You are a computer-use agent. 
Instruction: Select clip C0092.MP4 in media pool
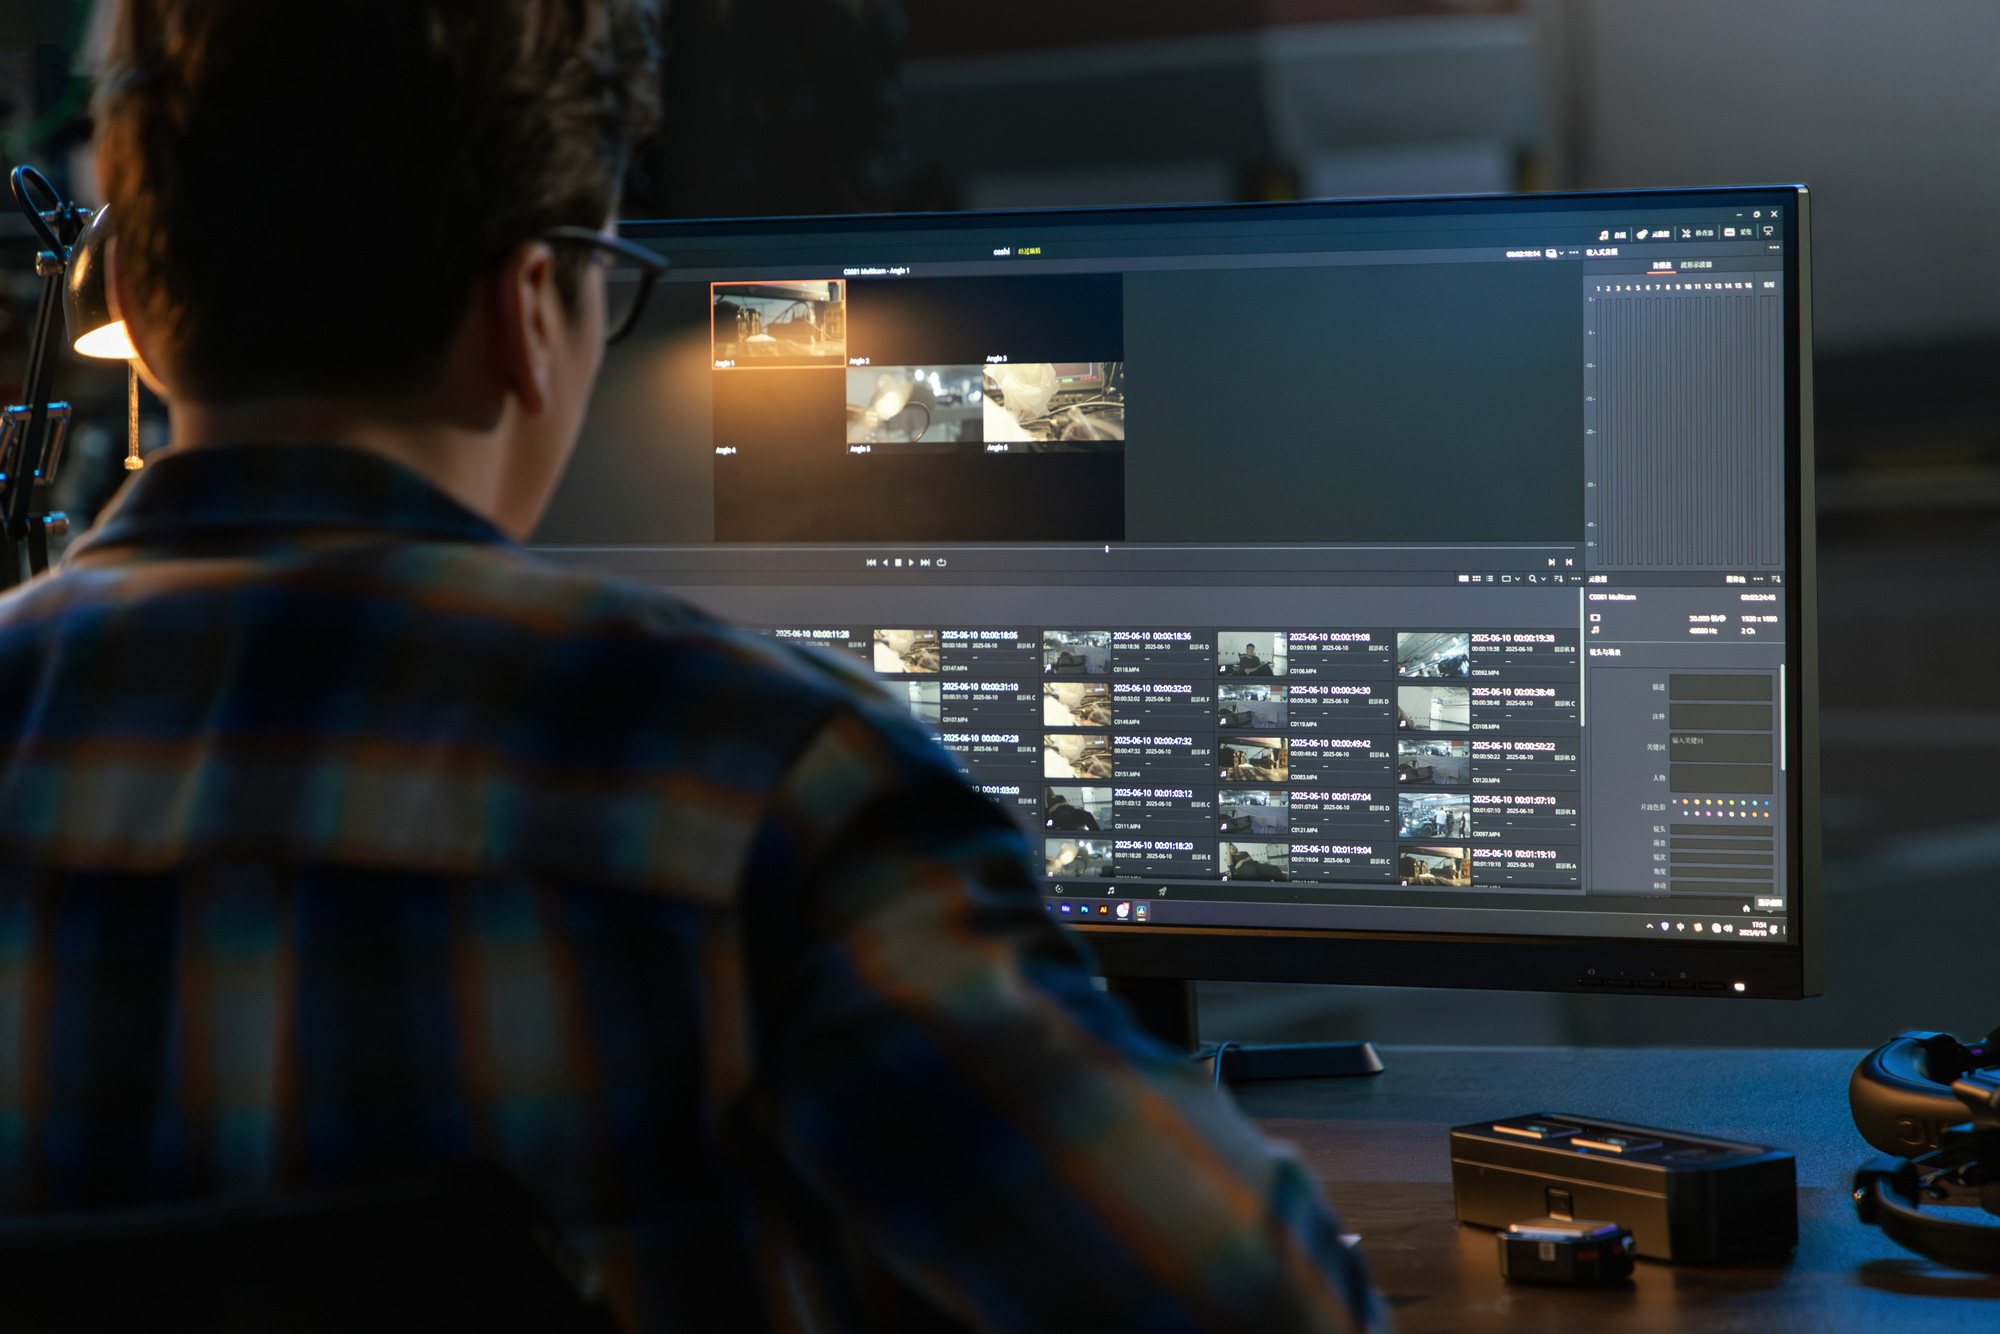point(1487,655)
